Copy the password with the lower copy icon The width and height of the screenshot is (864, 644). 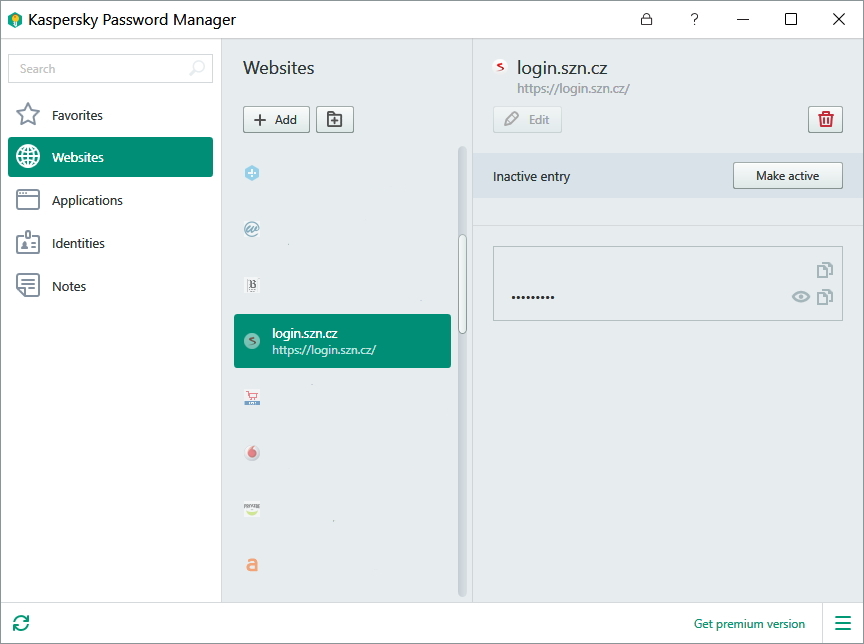click(825, 297)
